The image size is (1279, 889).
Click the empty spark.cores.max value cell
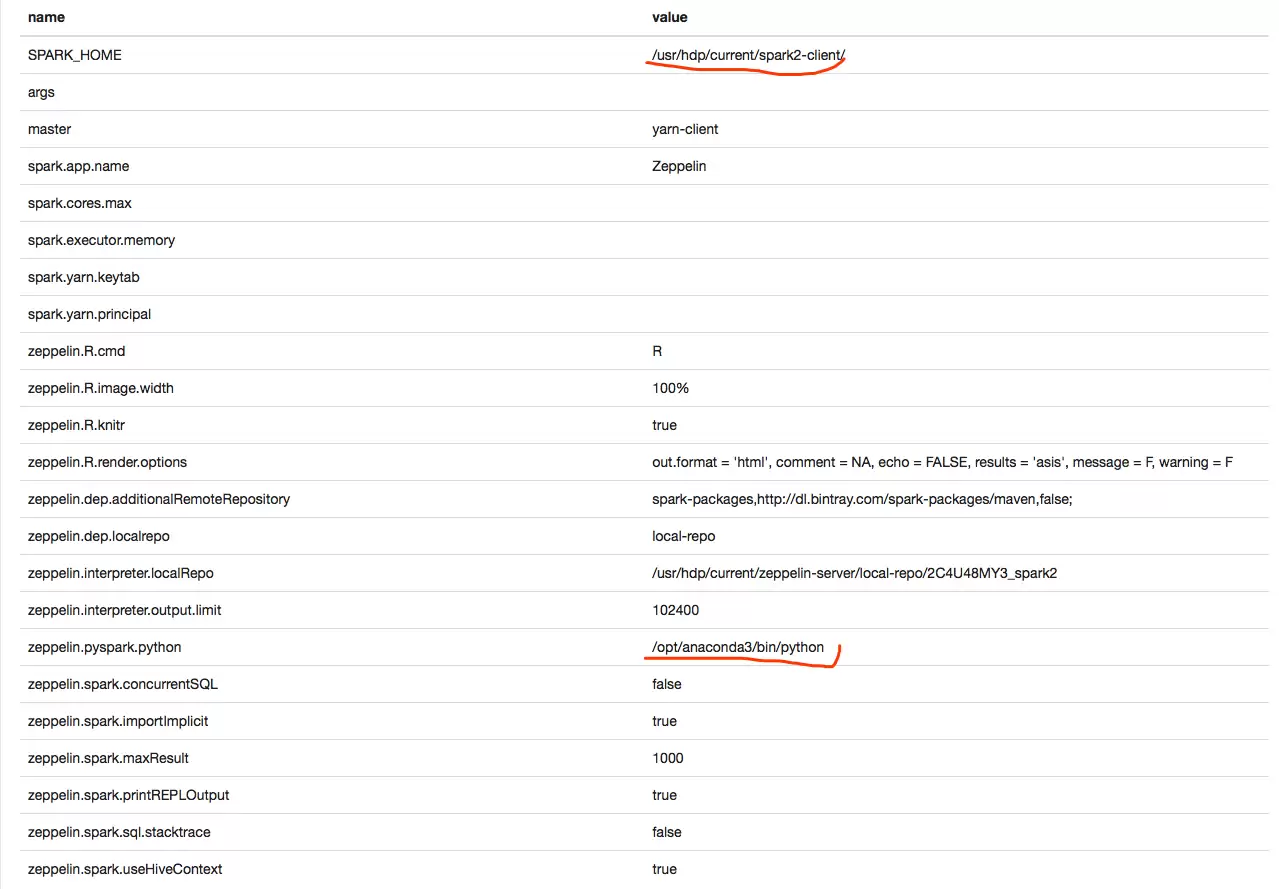click(x=955, y=203)
